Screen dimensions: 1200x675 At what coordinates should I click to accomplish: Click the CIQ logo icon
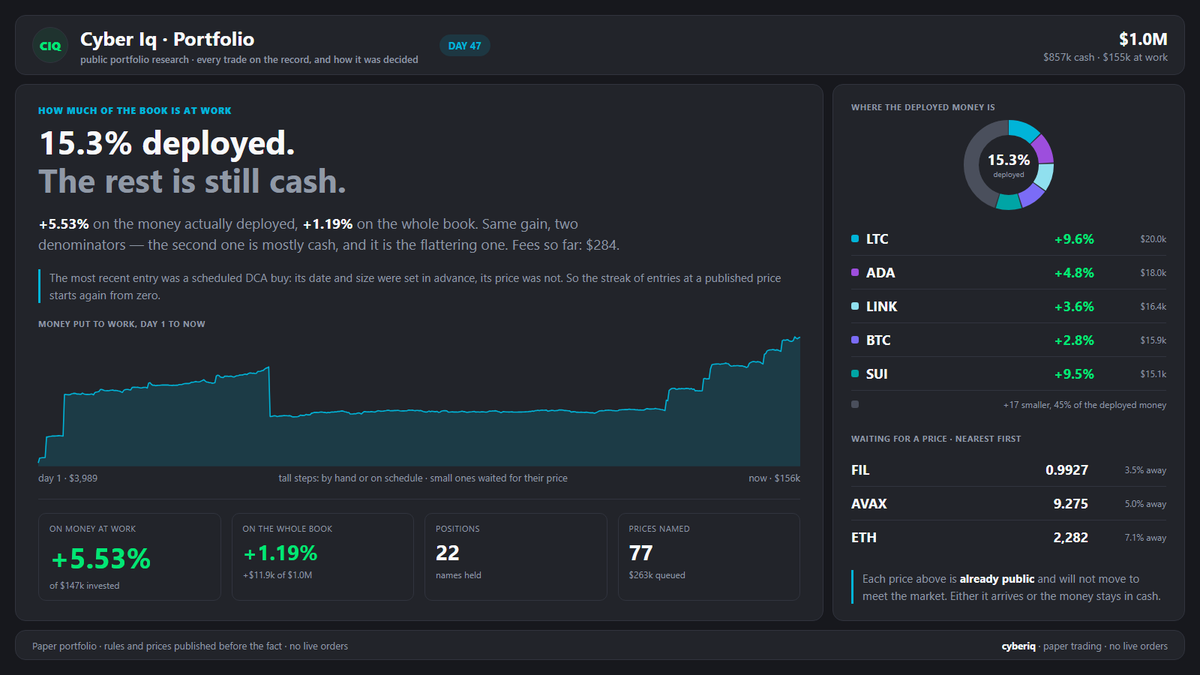(x=49, y=45)
